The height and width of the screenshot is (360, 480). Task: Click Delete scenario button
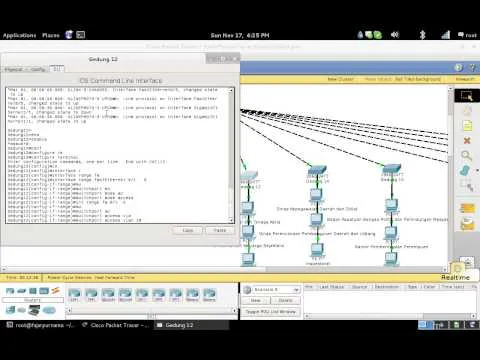click(285, 300)
